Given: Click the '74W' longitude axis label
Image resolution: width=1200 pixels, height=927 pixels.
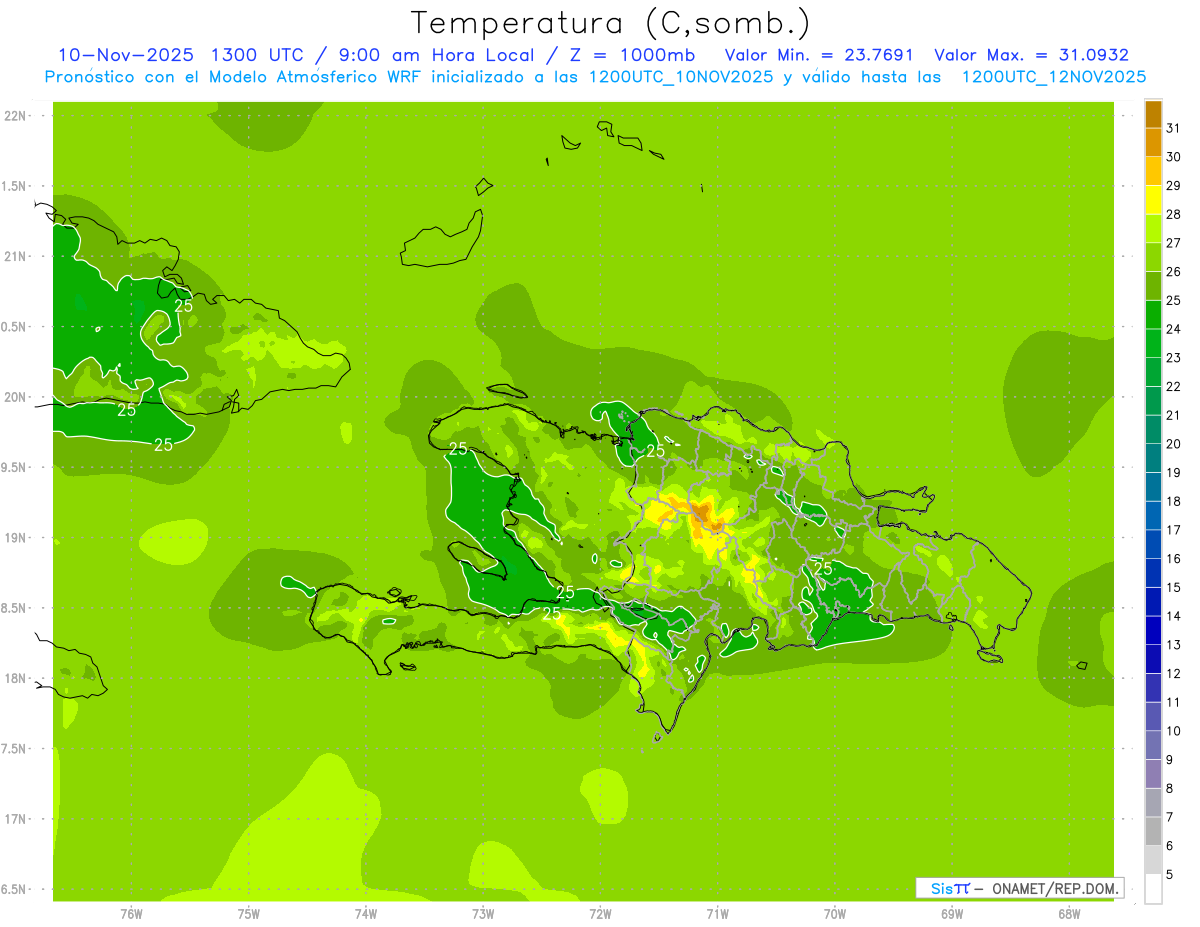Looking at the screenshot, I should point(365,913).
